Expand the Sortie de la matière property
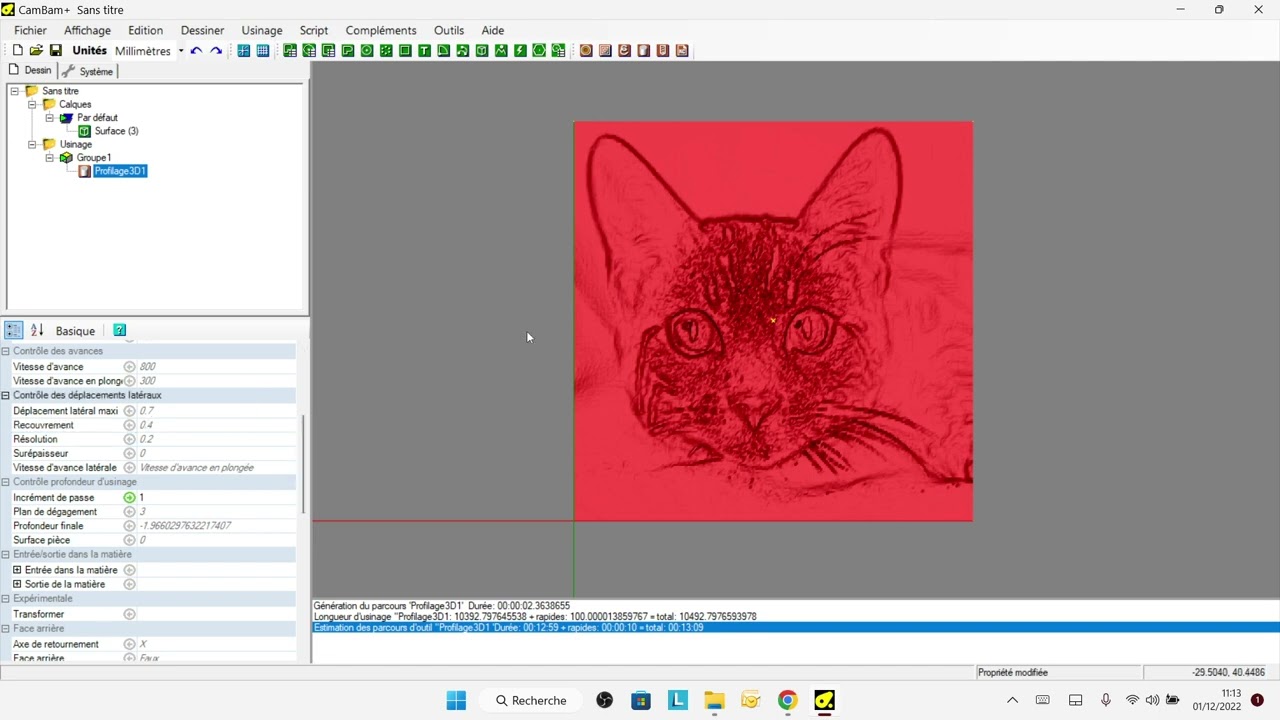Image resolution: width=1280 pixels, height=720 pixels. tap(17, 584)
